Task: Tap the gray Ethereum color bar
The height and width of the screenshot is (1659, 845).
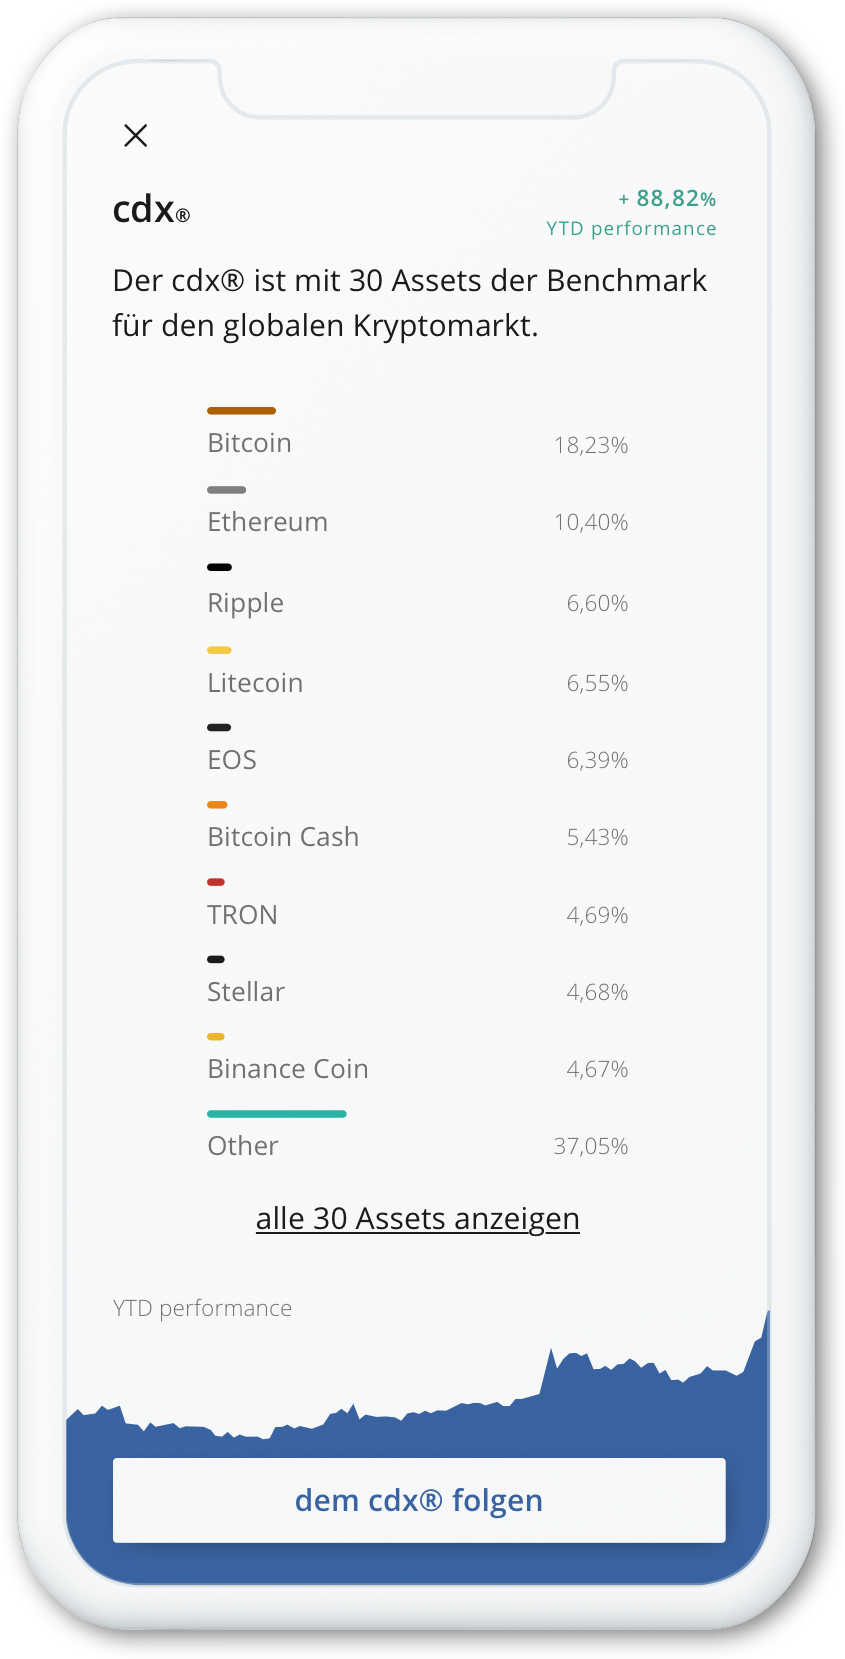Action: [x=226, y=490]
